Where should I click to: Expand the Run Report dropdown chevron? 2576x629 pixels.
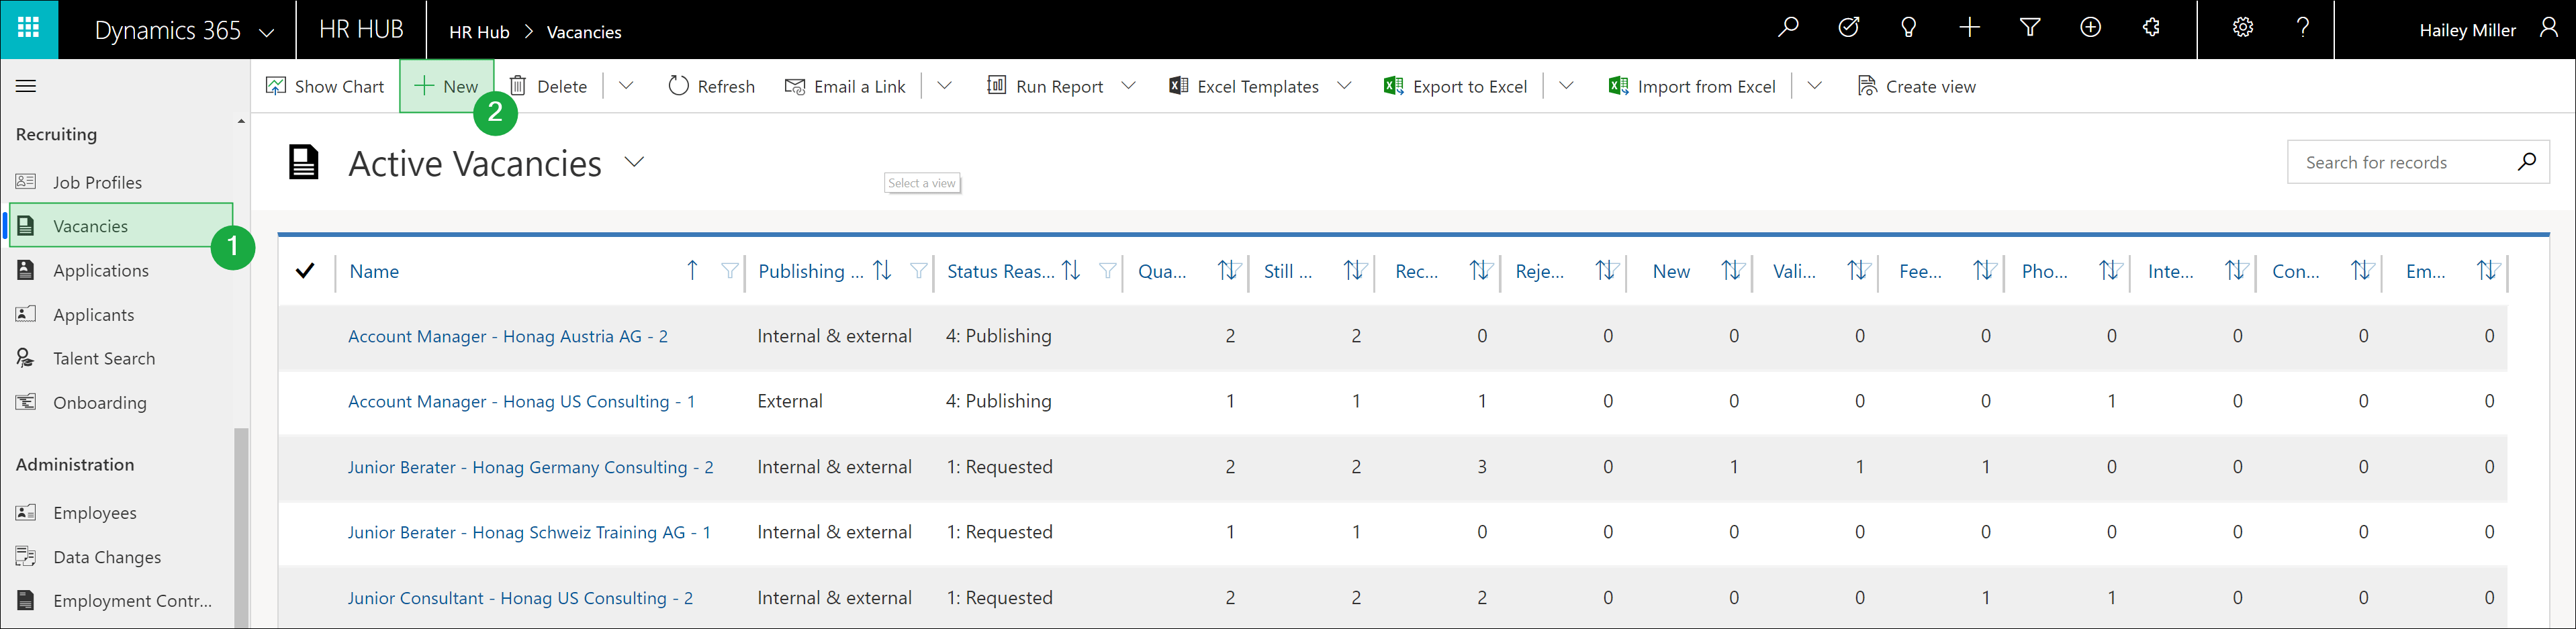click(1129, 86)
